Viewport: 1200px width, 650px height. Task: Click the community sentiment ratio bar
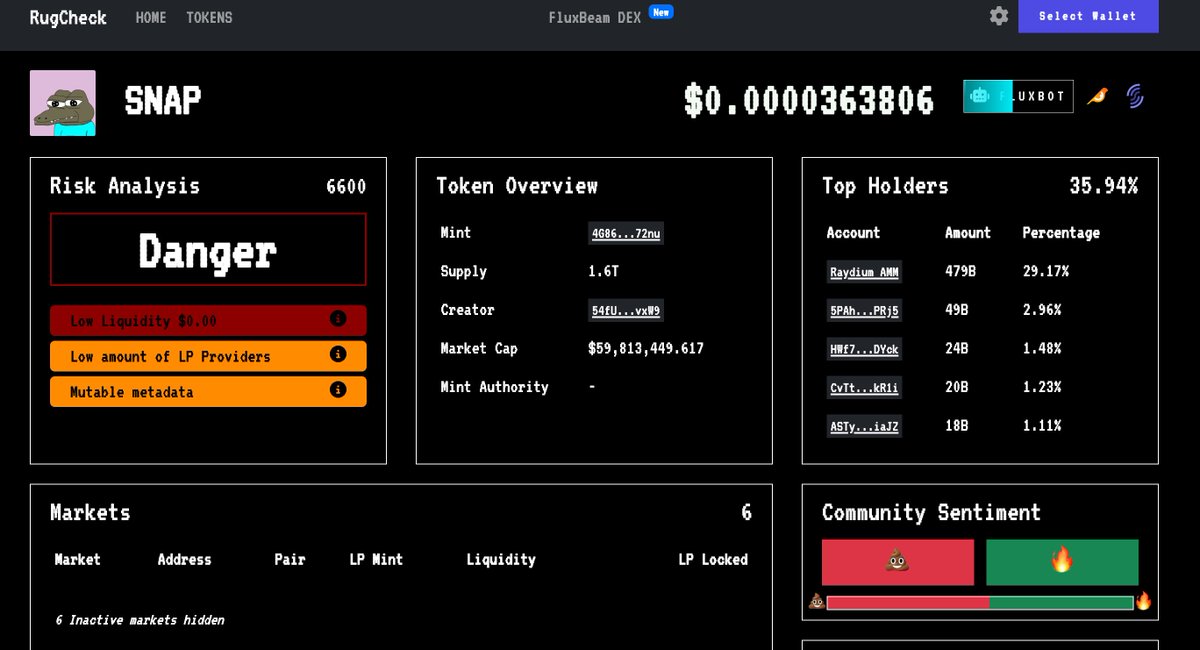[x=980, y=602]
